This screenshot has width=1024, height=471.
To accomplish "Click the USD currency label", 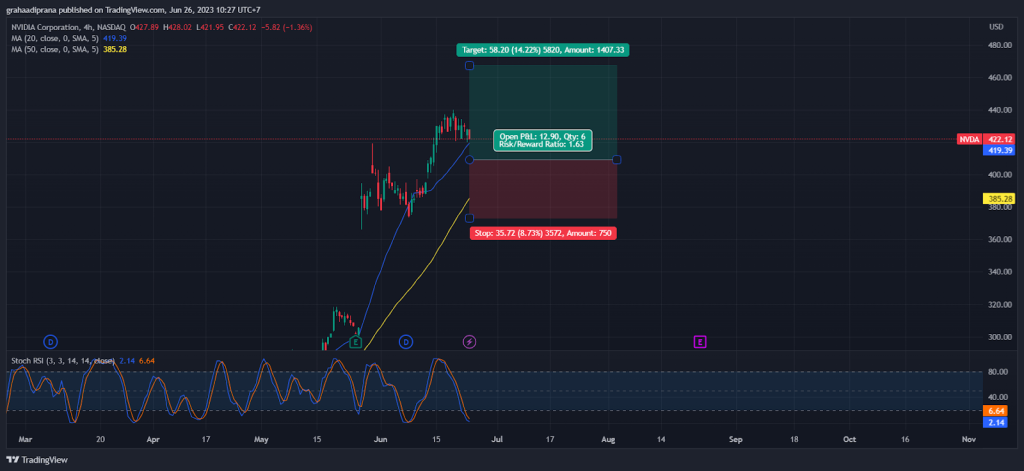I will coord(996,27).
